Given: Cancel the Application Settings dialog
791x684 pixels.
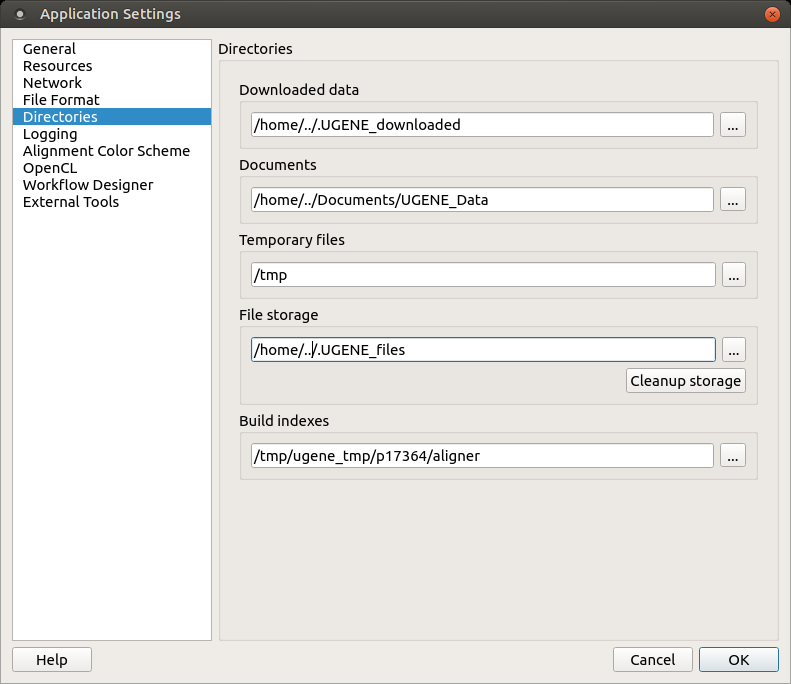Looking at the screenshot, I should [652, 660].
